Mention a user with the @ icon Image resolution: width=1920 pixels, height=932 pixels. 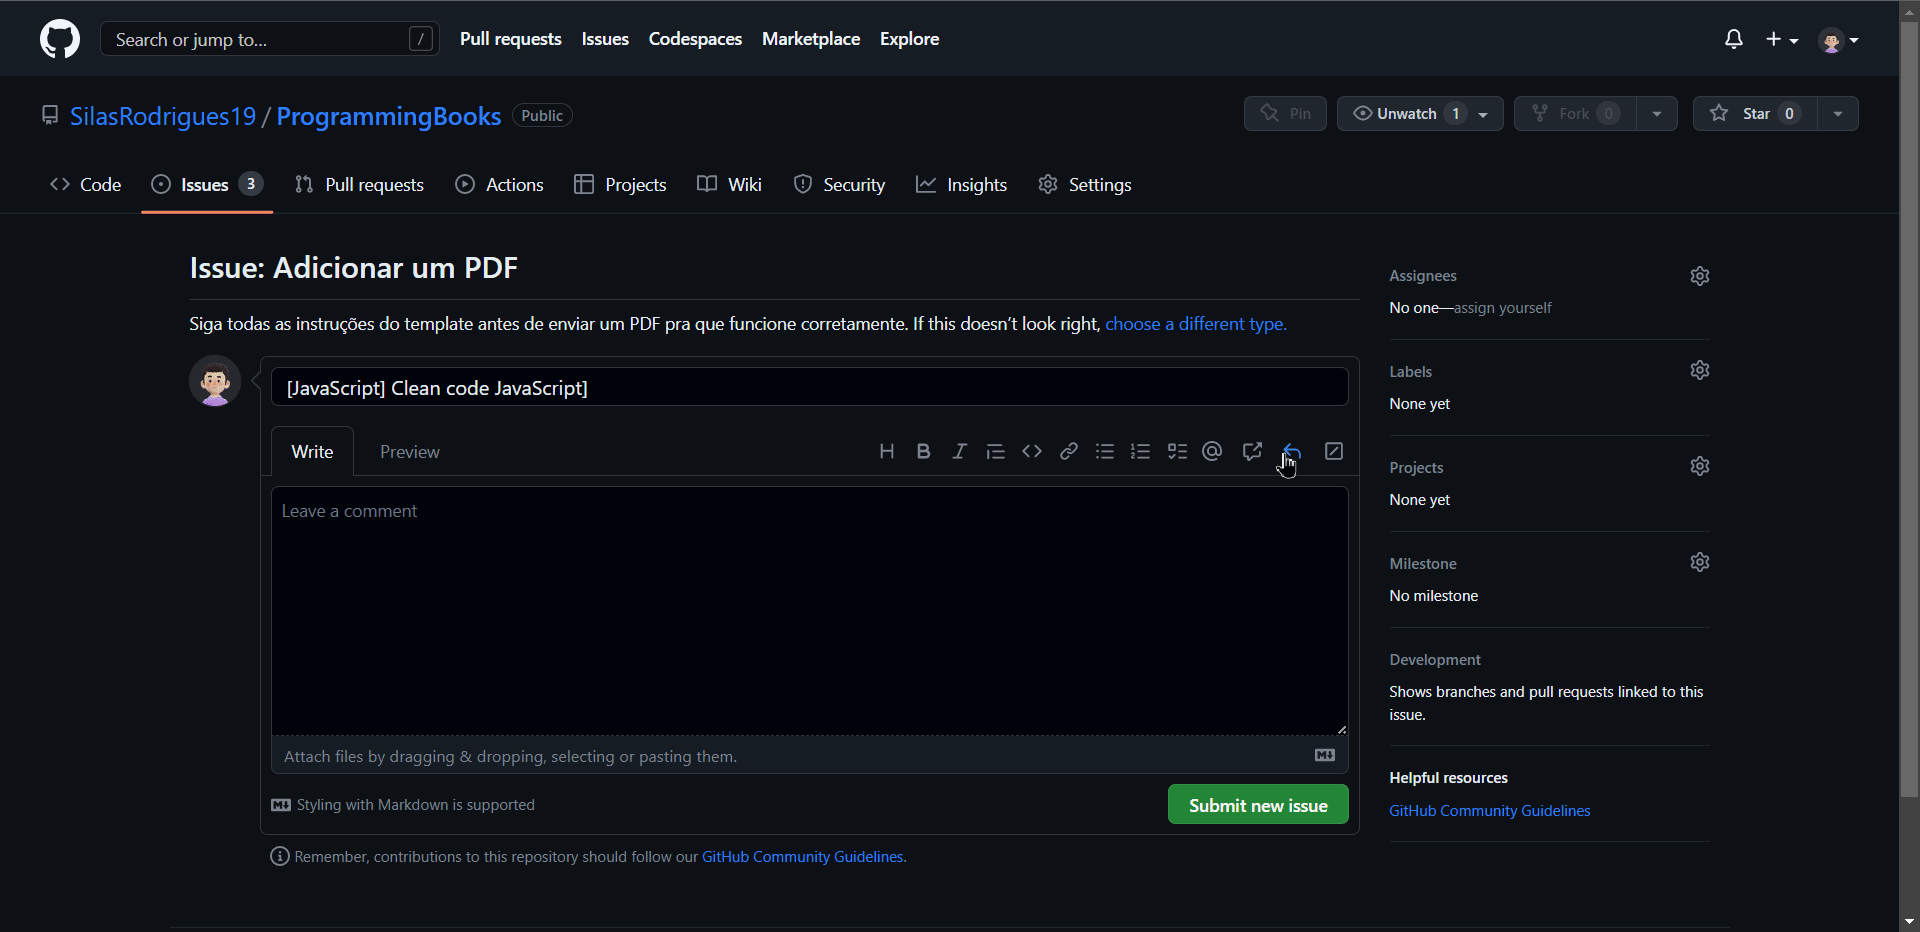[1213, 451]
